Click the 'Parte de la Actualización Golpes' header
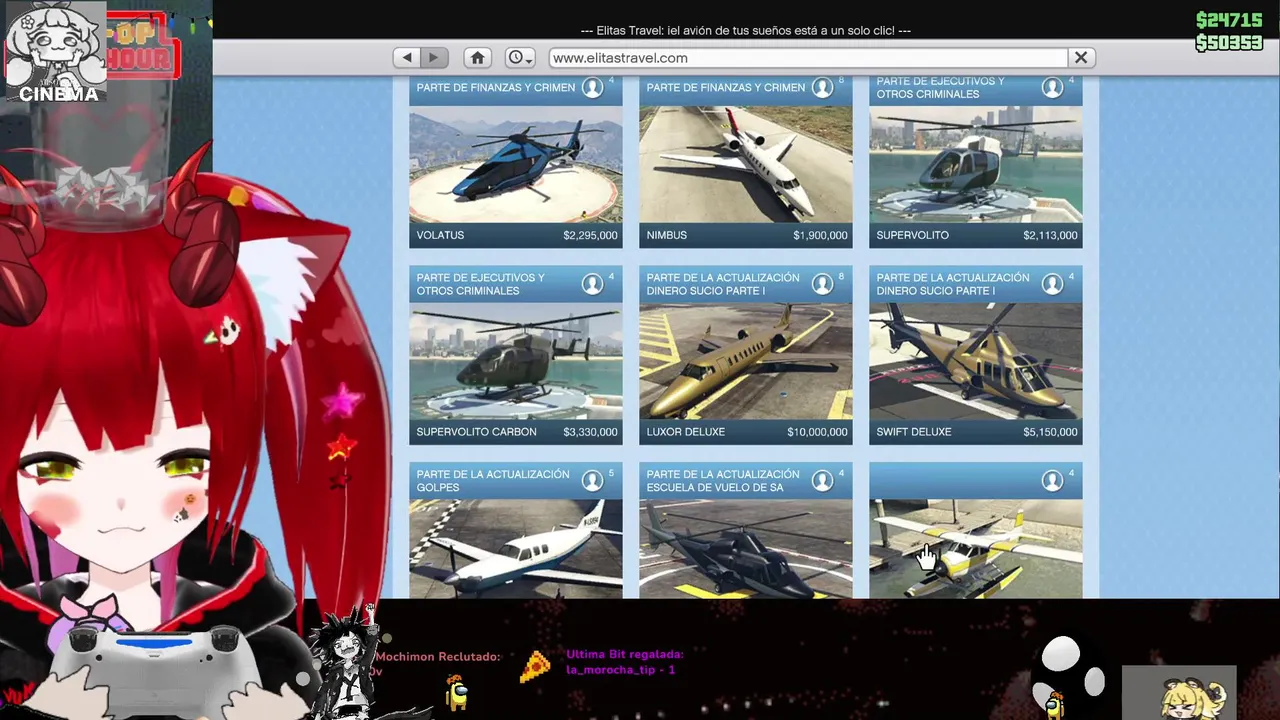 pyautogui.click(x=493, y=481)
